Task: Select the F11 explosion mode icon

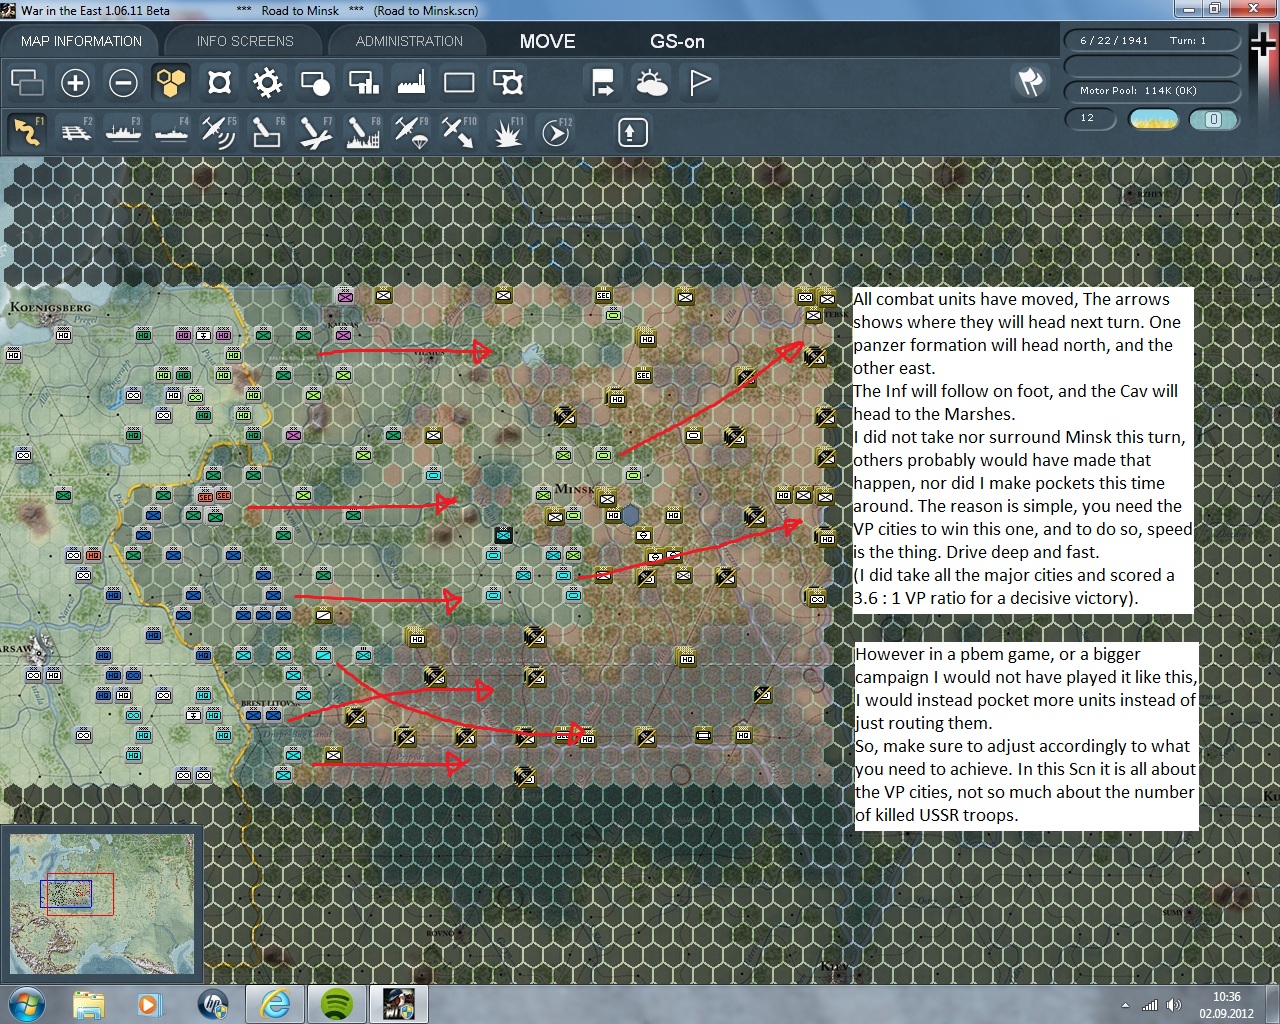Action: coord(507,132)
